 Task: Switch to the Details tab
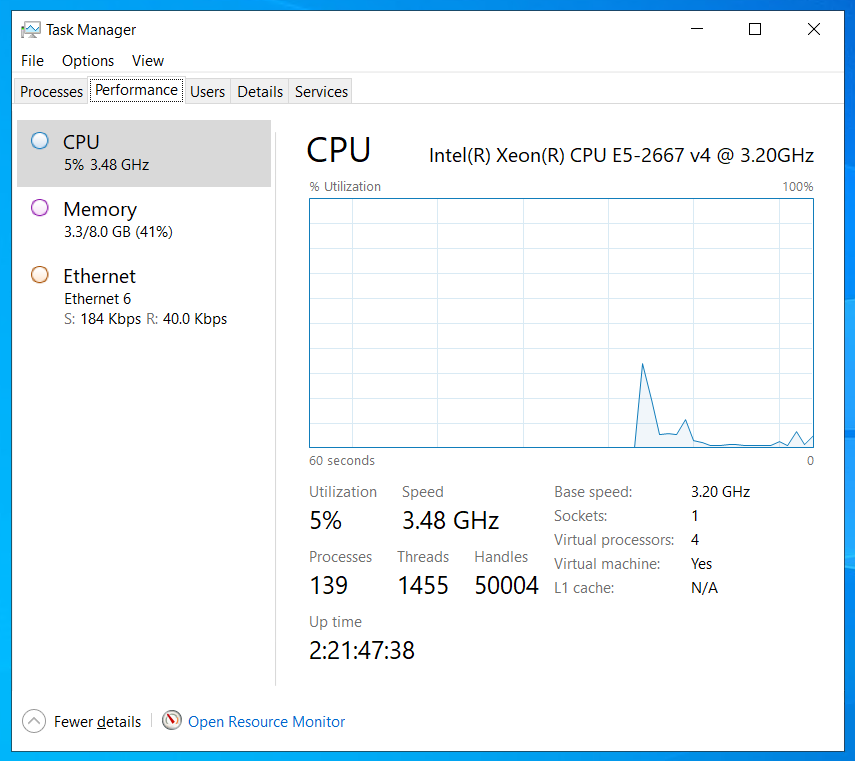(260, 92)
